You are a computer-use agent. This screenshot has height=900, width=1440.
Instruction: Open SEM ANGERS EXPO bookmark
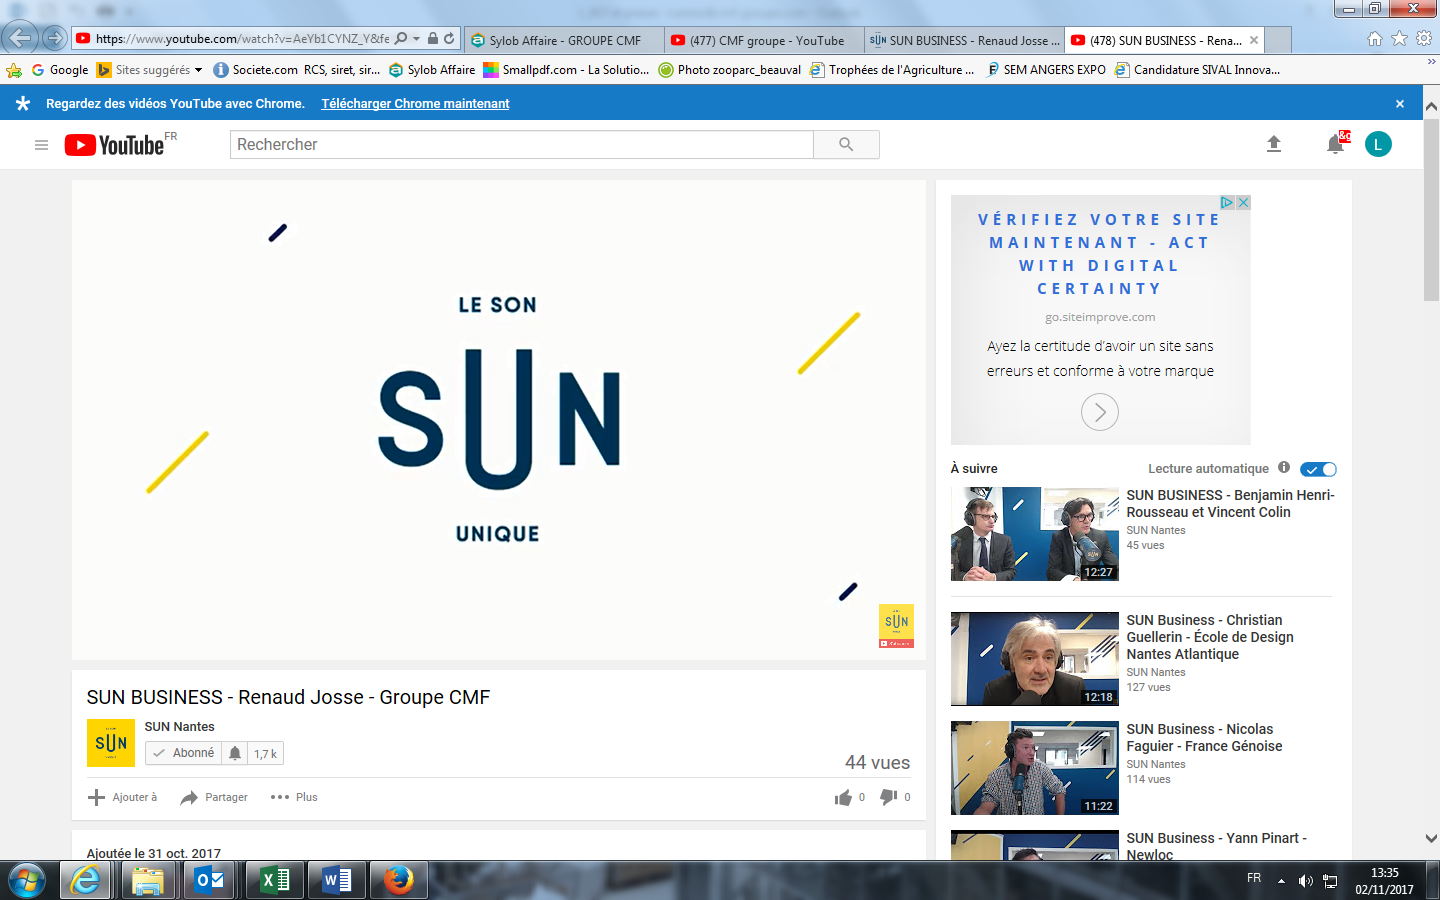1045,70
